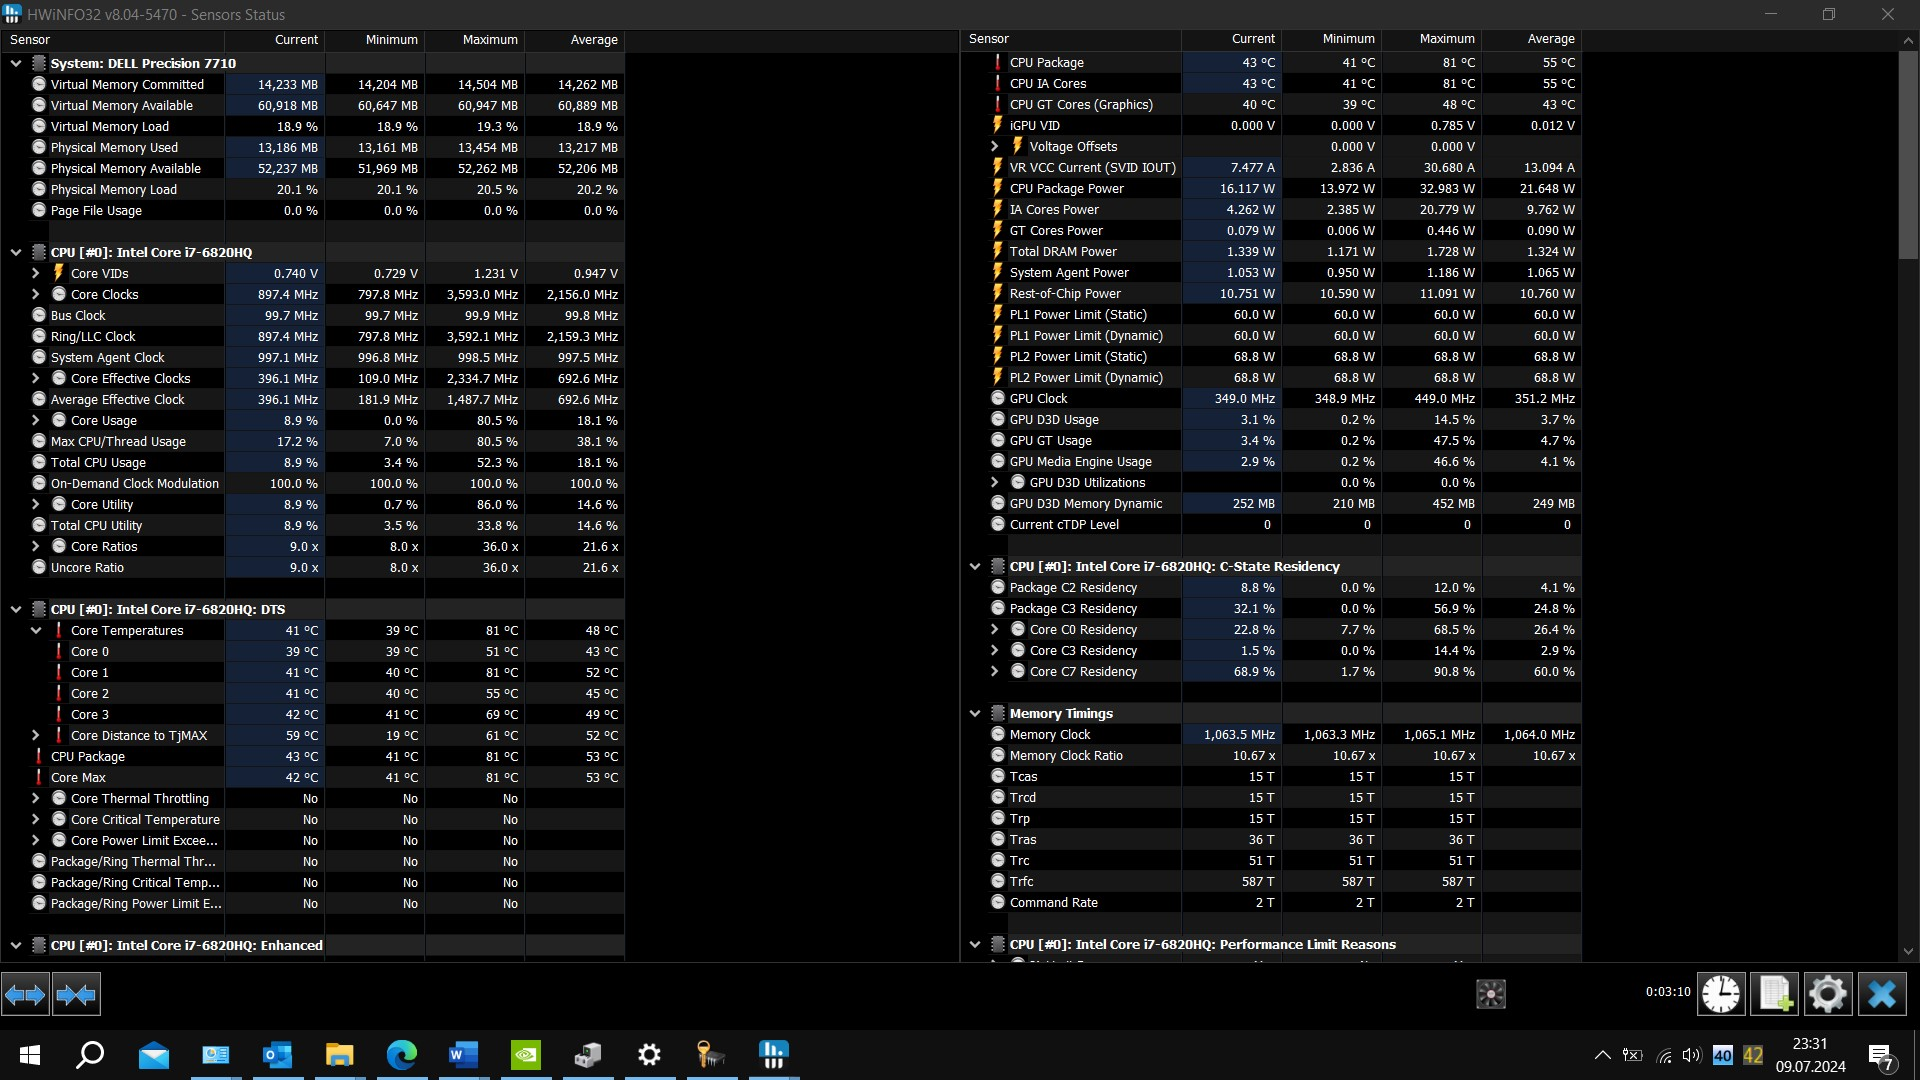1920x1080 pixels.
Task: Open Microsoft Edge from the taskbar
Action: click(401, 1055)
